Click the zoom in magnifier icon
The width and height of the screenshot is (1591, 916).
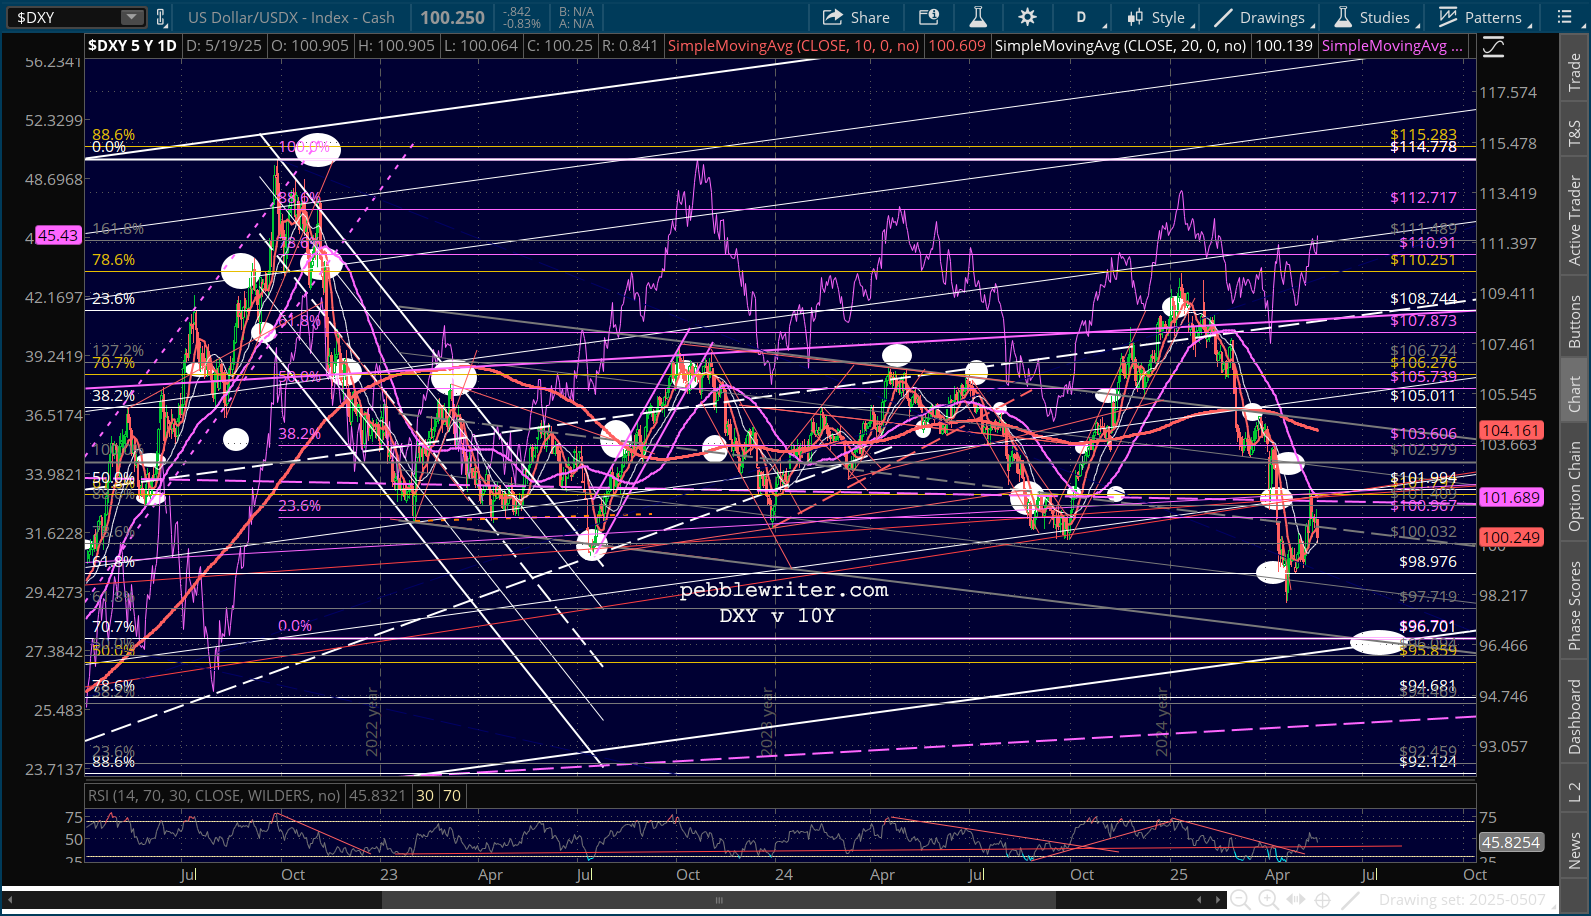point(1268,900)
